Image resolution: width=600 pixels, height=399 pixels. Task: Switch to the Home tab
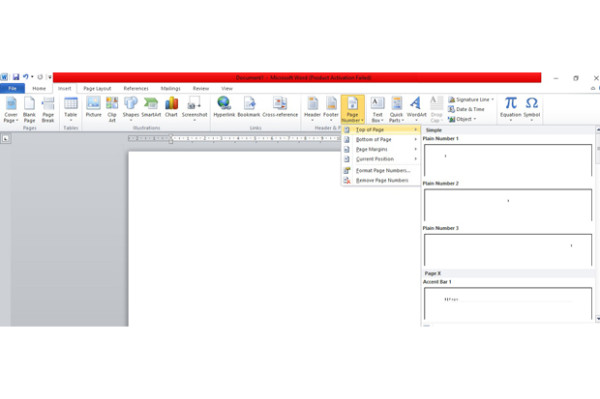[x=39, y=88]
